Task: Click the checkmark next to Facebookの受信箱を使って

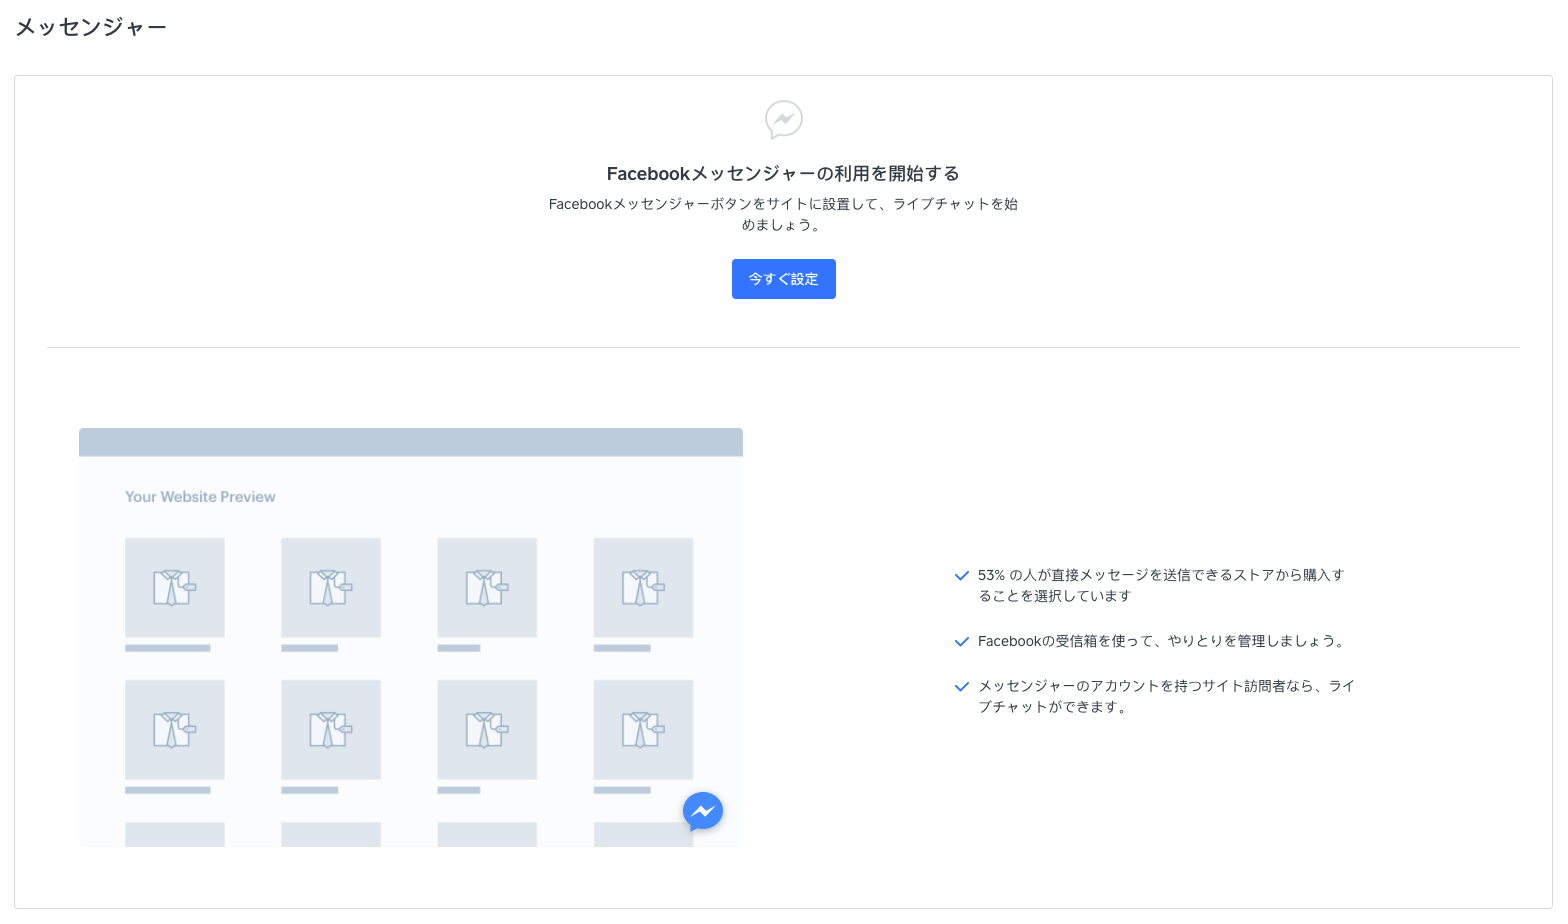Action: tap(962, 642)
